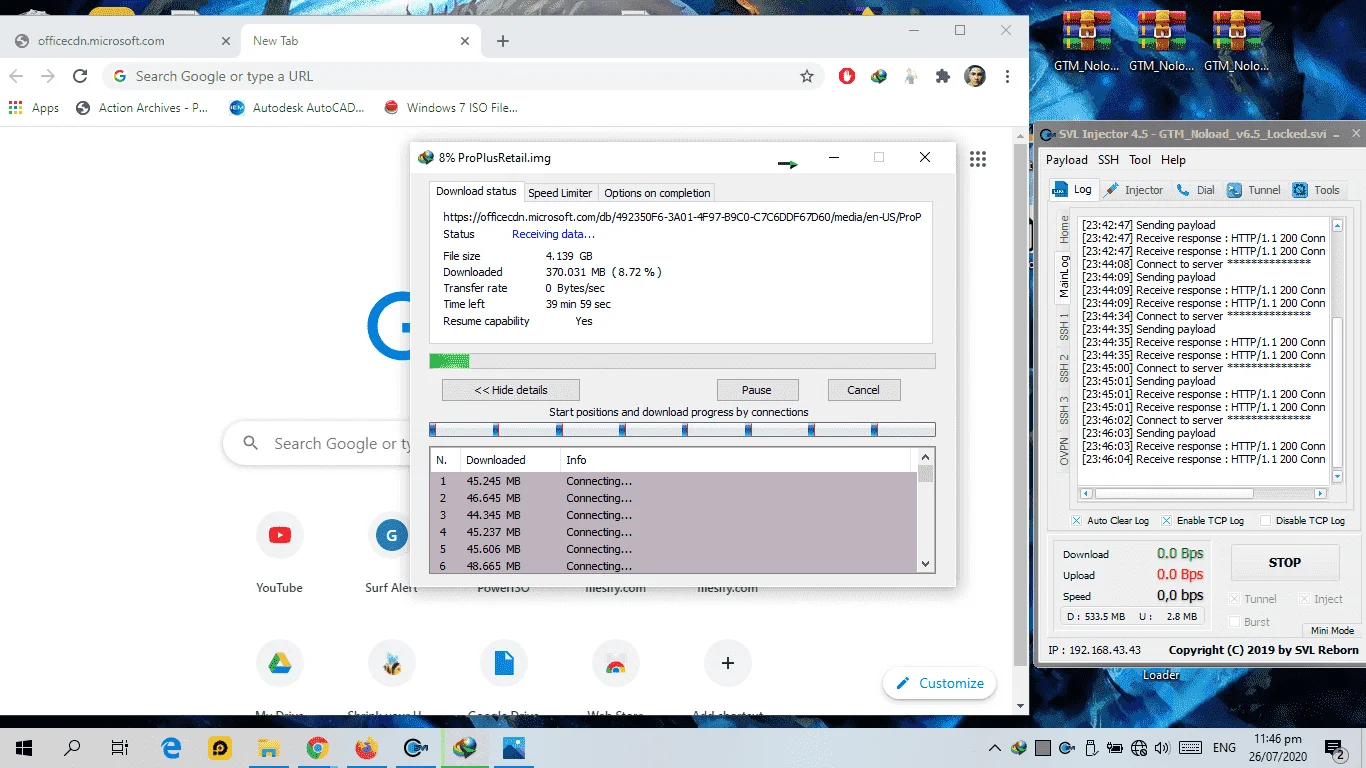This screenshot has width=1366, height=768.
Task: Open the Help menu in SVL Injector
Action: (x=1173, y=160)
